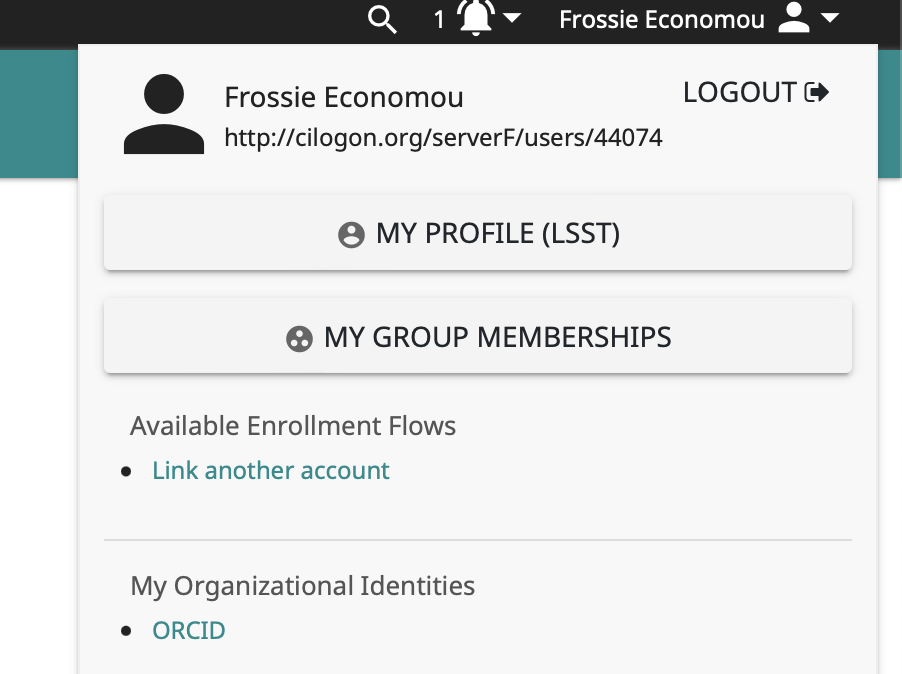Screen dimensions: 902x674
Task: Click the group icon on My Group Memberships
Action: click(299, 339)
